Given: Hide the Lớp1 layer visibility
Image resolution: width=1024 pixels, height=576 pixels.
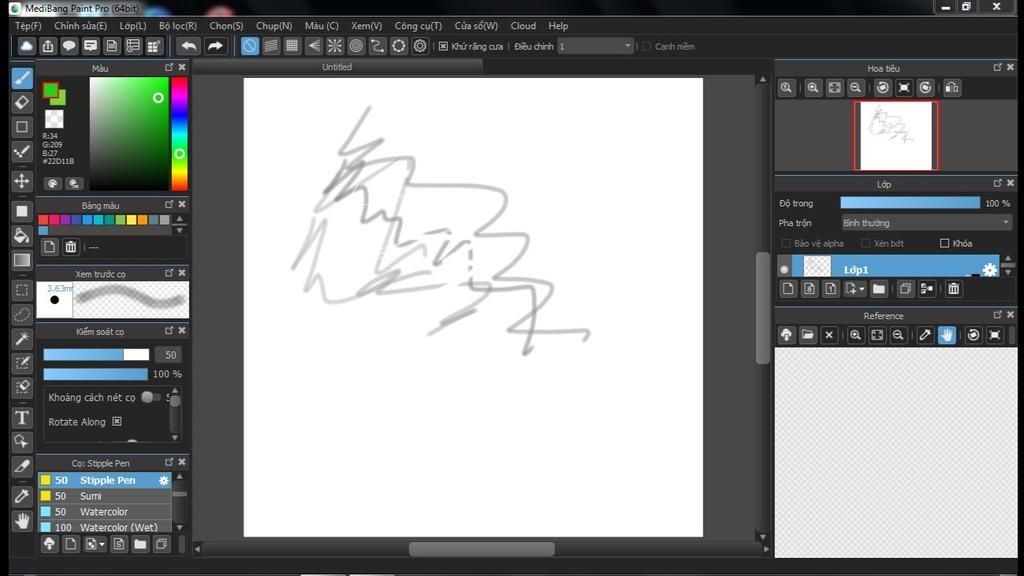Looking at the screenshot, I should 784,269.
